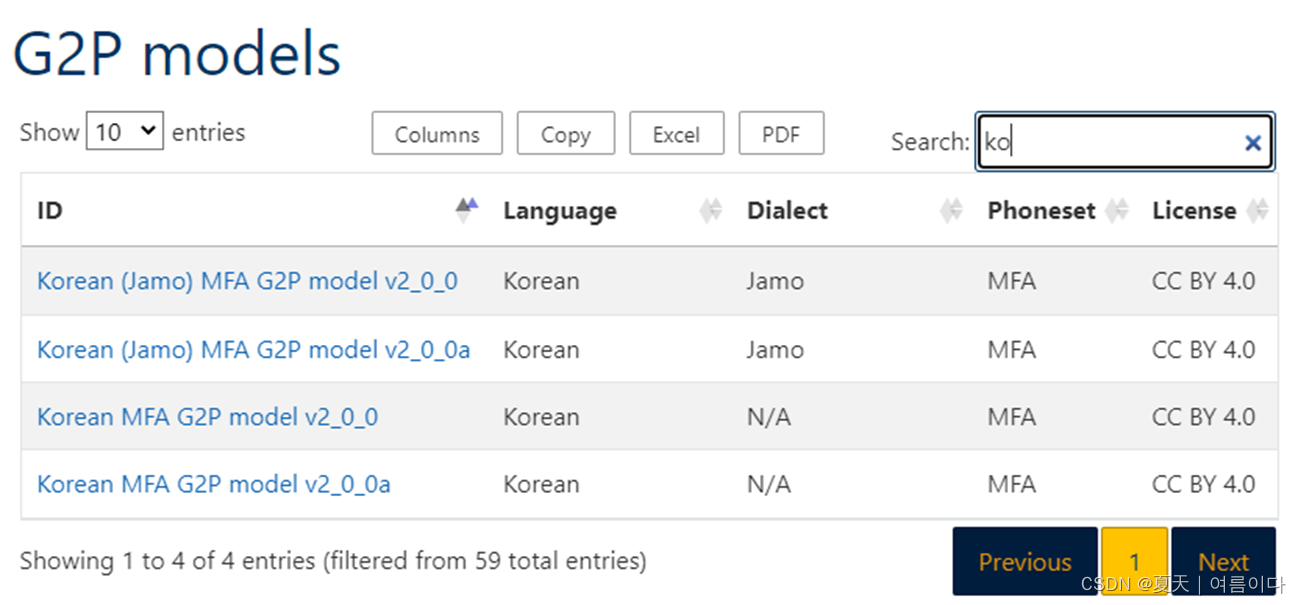The image size is (1301, 605).
Task: Sort by the ID column arrows
Action: pos(466,210)
